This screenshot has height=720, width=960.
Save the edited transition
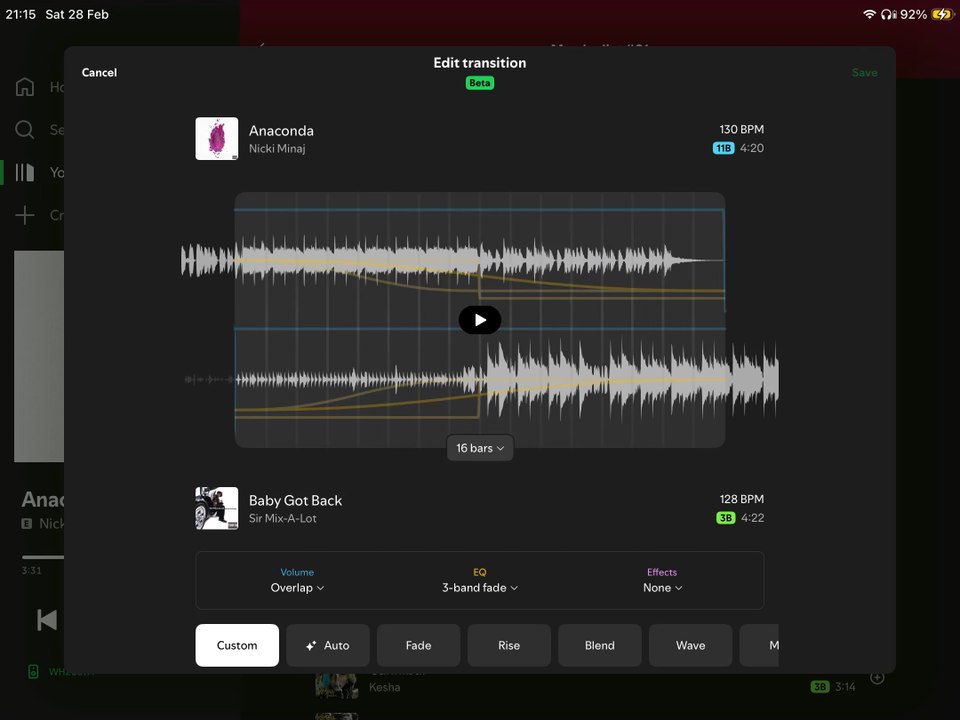click(864, 72)
